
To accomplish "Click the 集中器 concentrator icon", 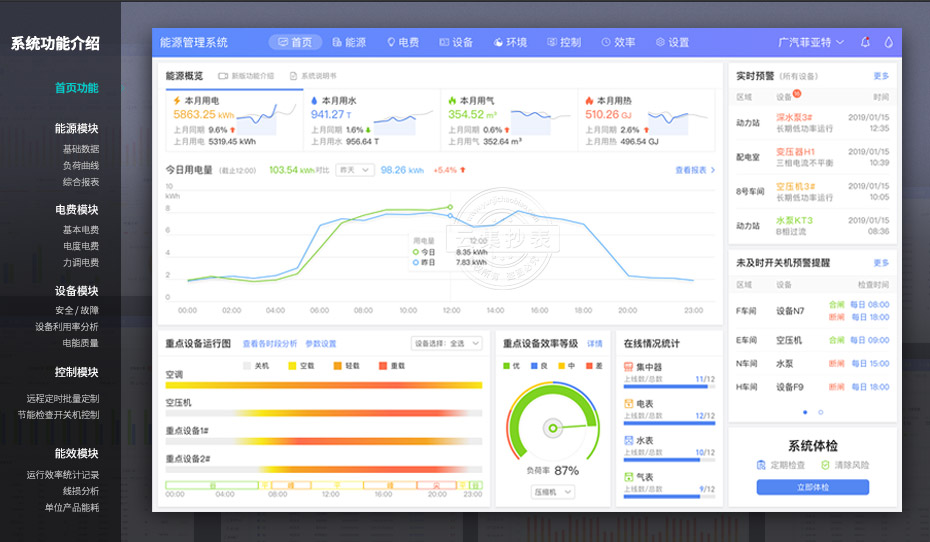I will coord(628,368).
